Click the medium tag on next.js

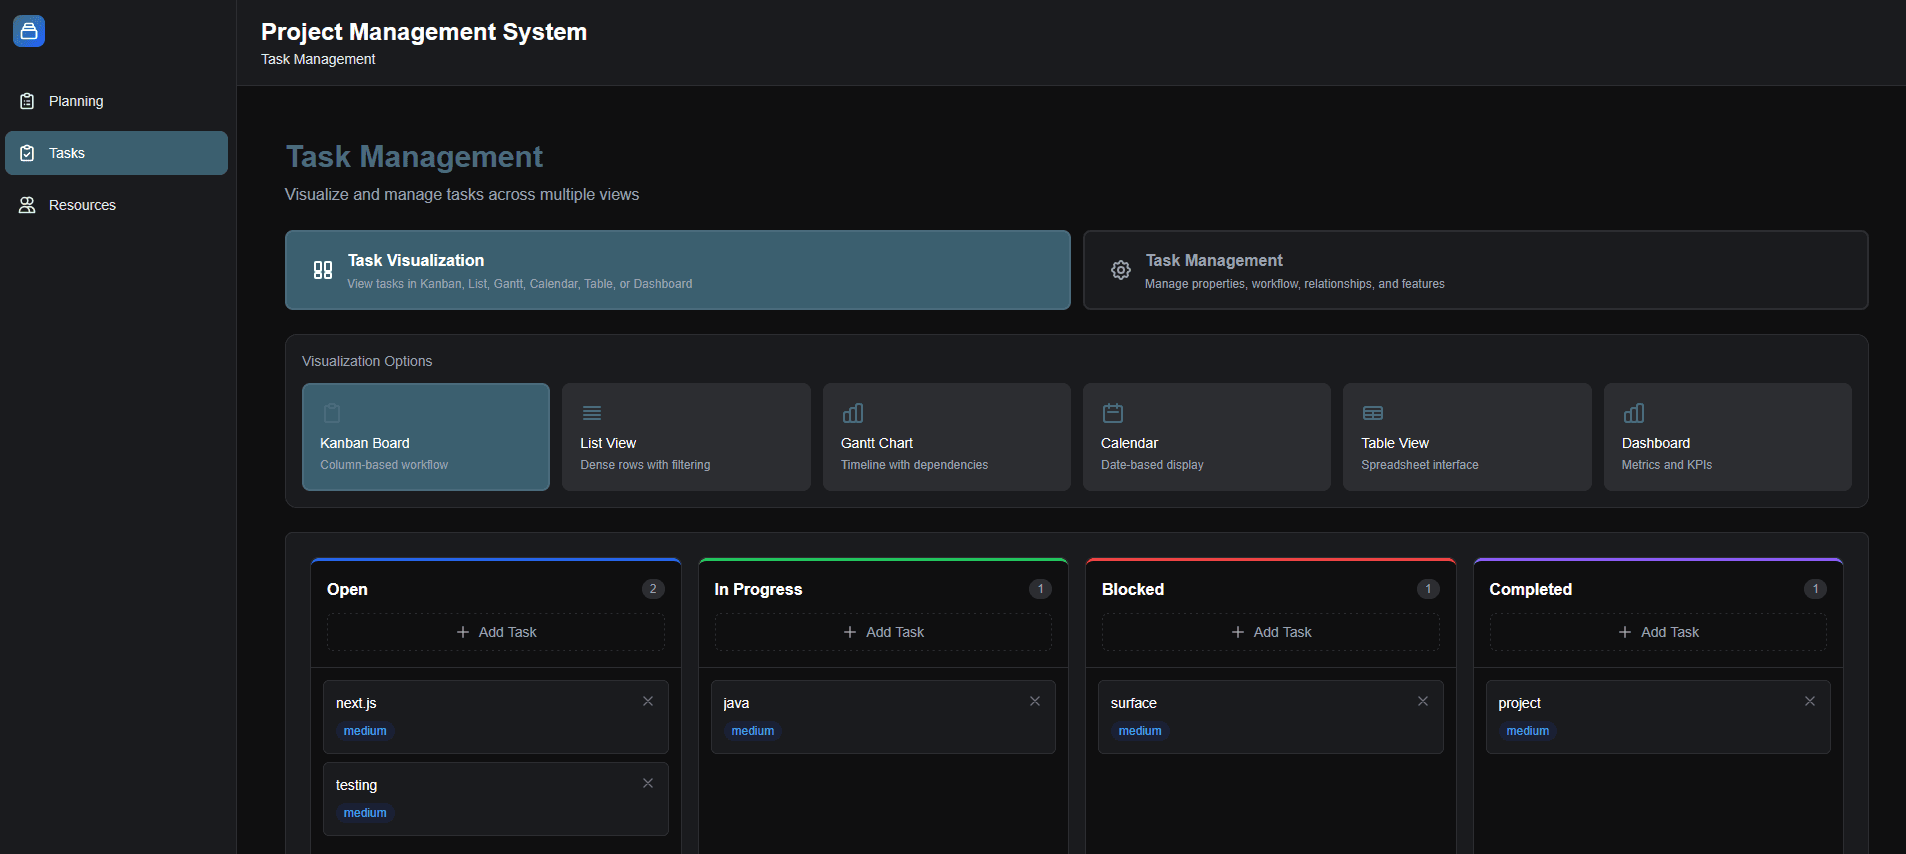365,731
